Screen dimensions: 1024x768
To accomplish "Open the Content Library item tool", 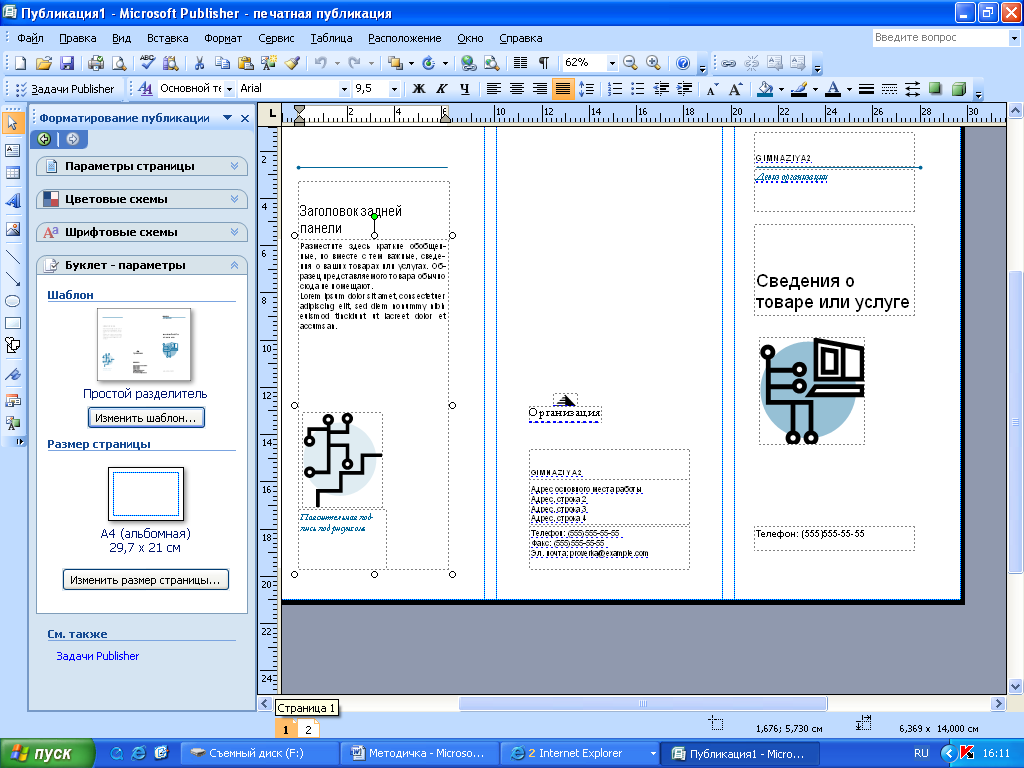I will [12, 423].
